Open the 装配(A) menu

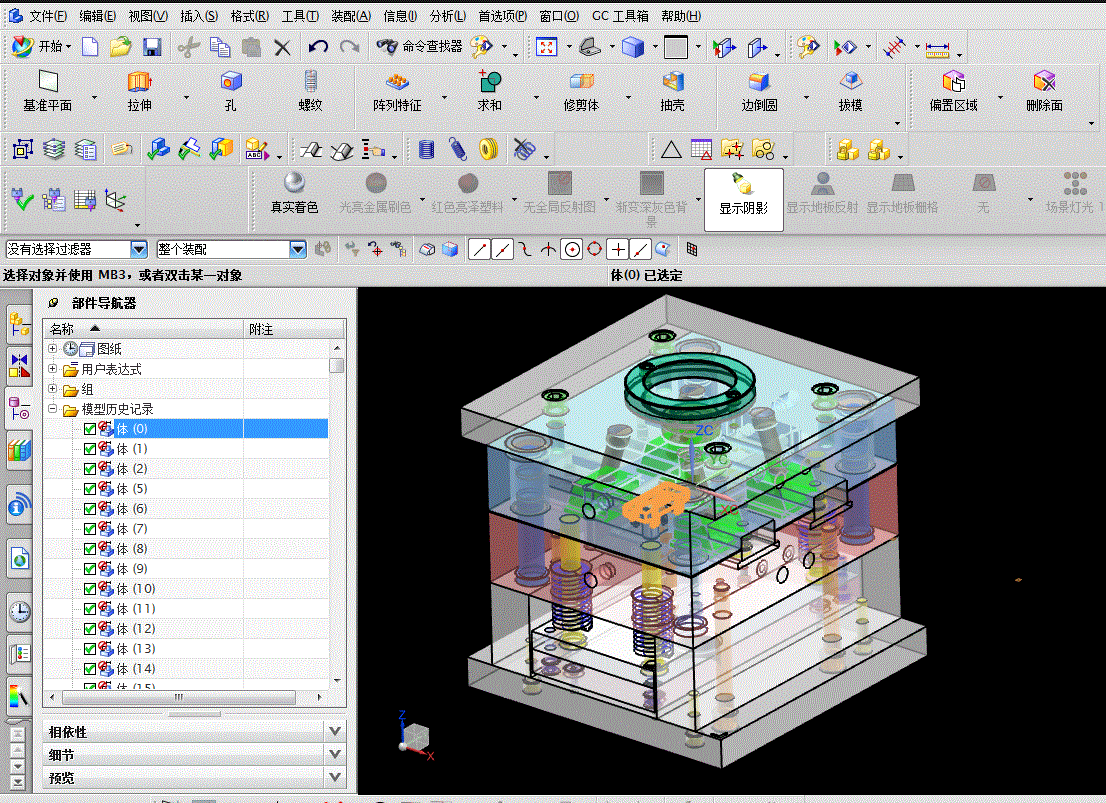pyautogui.click(x=351, y=16)
